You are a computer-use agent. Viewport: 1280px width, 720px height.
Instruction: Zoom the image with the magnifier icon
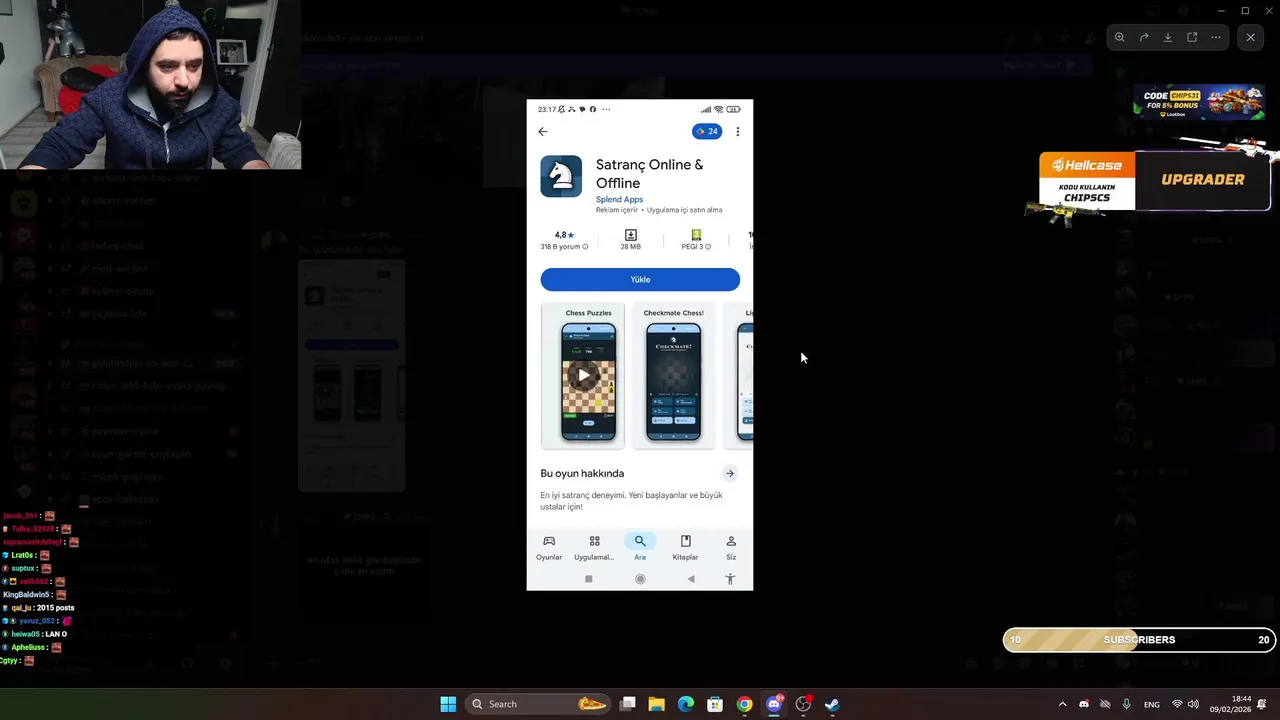coord(1119,37)
